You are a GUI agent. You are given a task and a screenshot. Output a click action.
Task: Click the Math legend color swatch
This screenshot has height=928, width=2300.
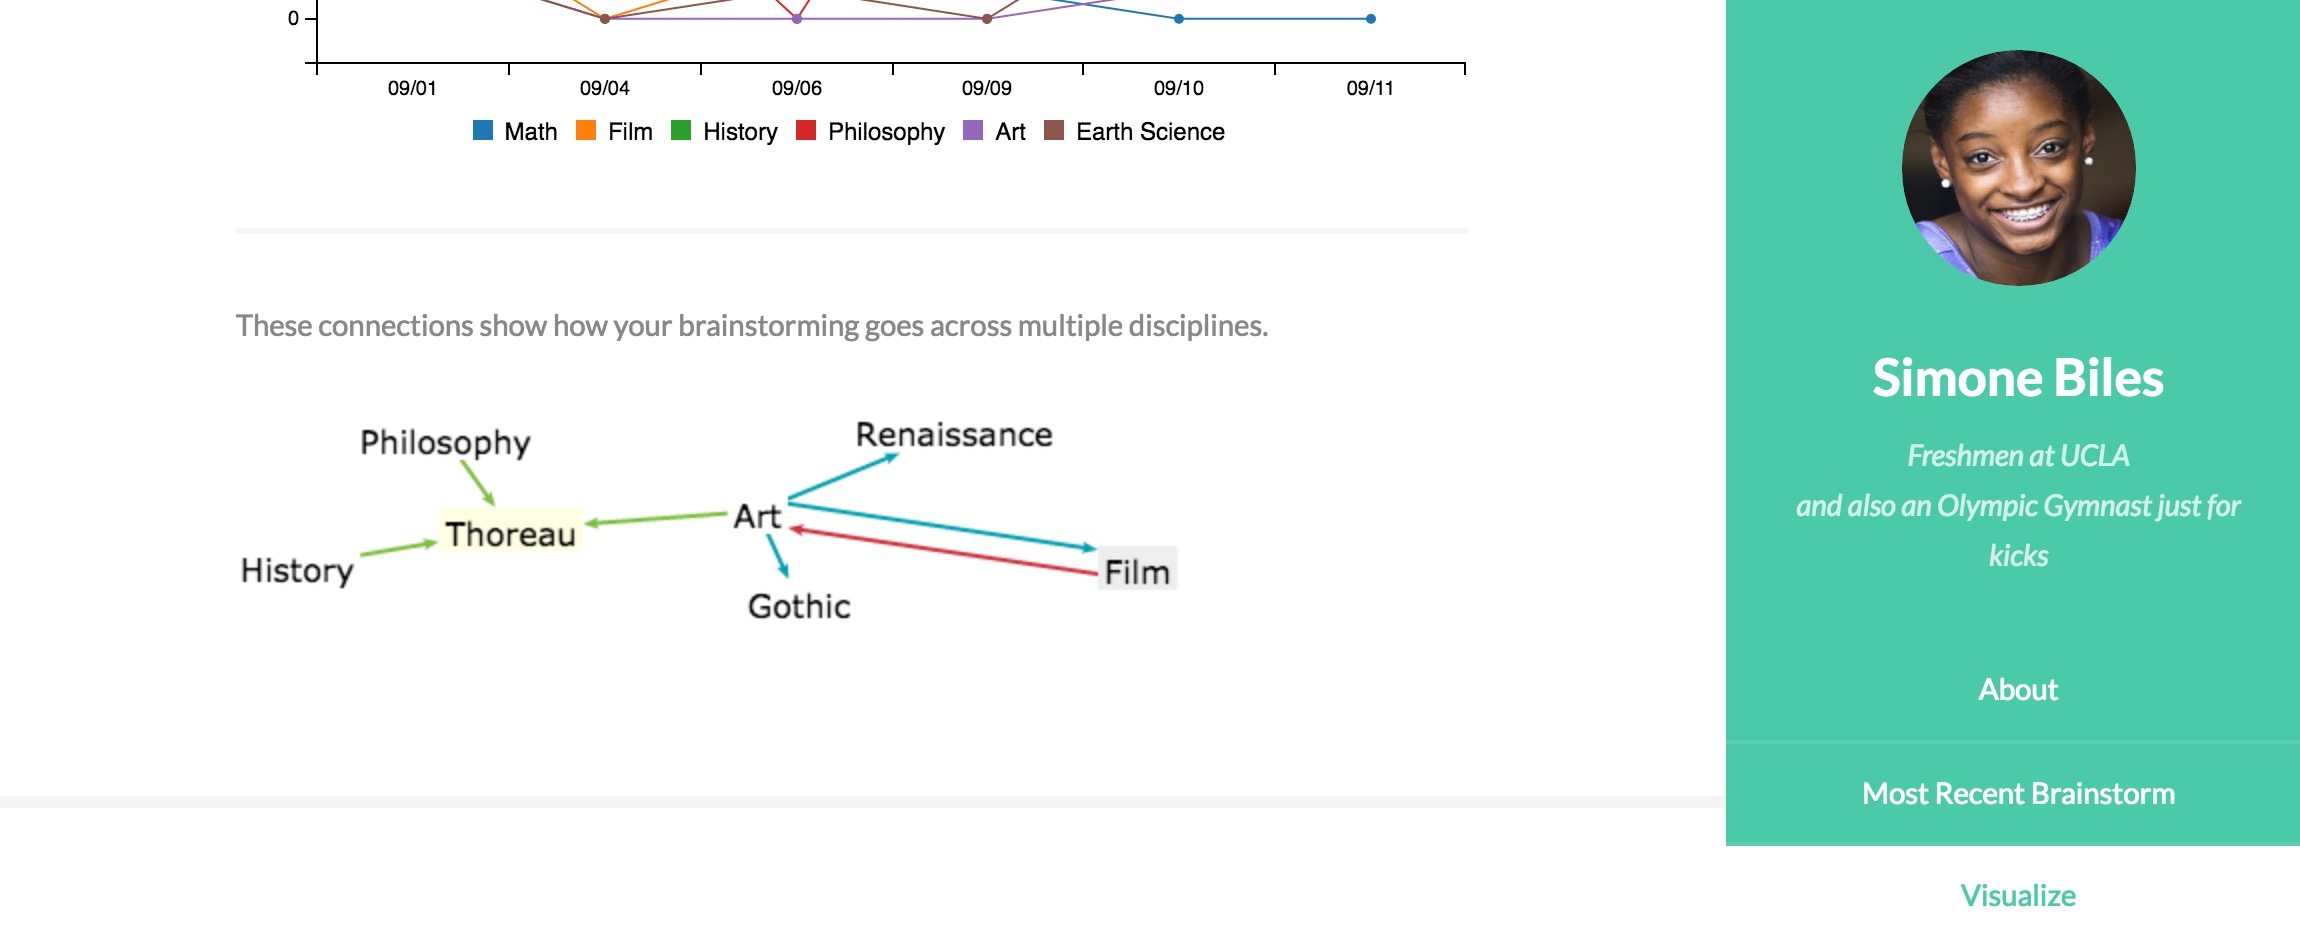(483, 131)
